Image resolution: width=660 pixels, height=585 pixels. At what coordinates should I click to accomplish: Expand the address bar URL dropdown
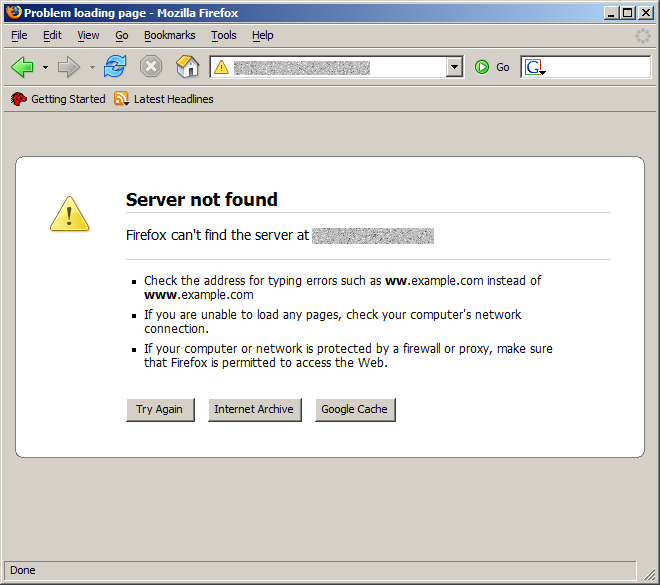pyautogui.click(x=454, y=67)
